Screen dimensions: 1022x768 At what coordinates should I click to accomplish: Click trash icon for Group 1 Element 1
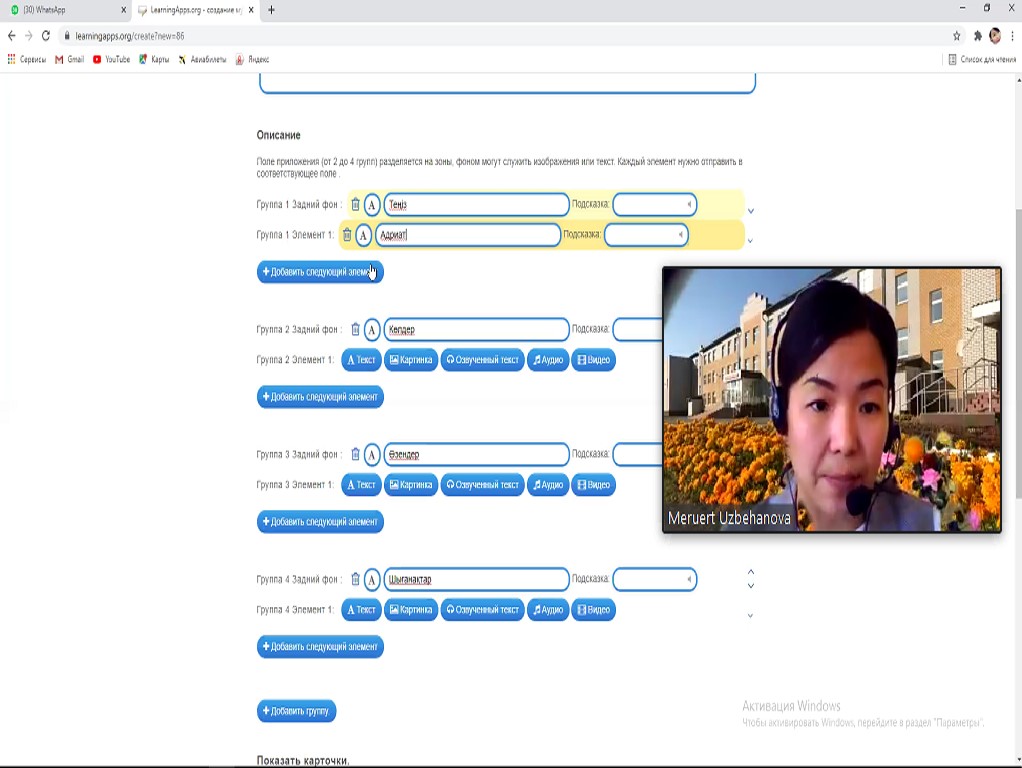coord(347,235)
